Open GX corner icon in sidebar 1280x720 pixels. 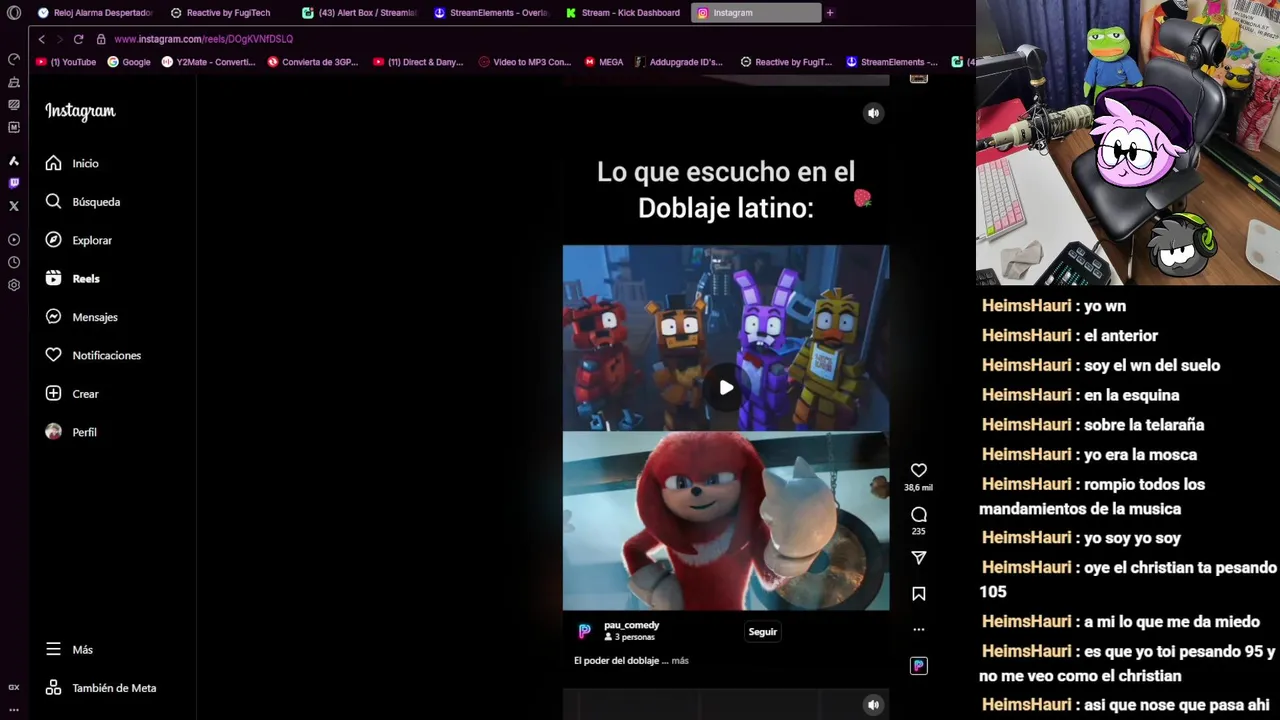point(14,687)
